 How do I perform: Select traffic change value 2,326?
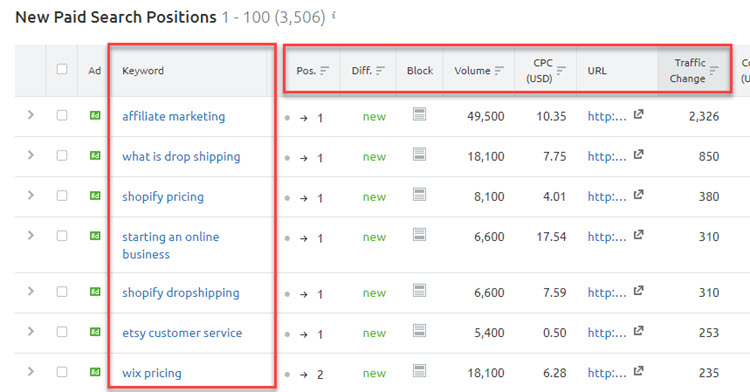point(704,116)
